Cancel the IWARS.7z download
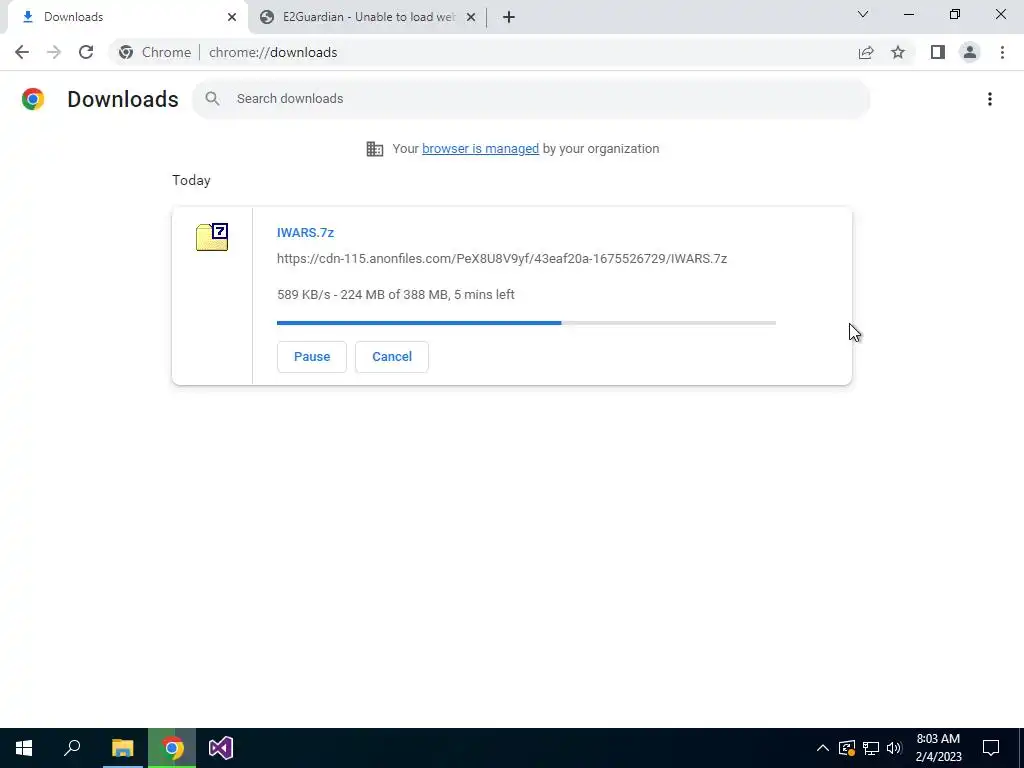The image size is (1024, 768). pos(392,357)
